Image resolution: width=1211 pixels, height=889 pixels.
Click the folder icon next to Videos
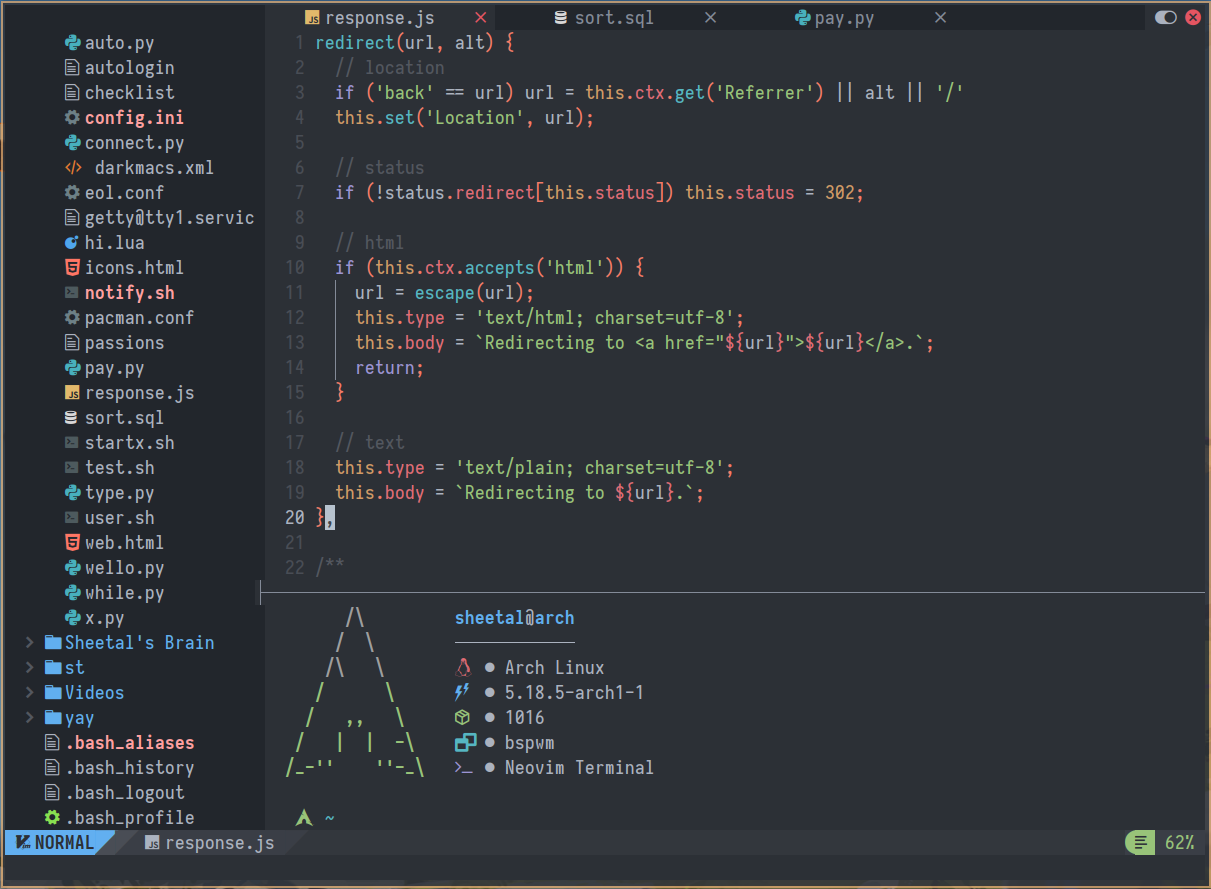point(53,693)
